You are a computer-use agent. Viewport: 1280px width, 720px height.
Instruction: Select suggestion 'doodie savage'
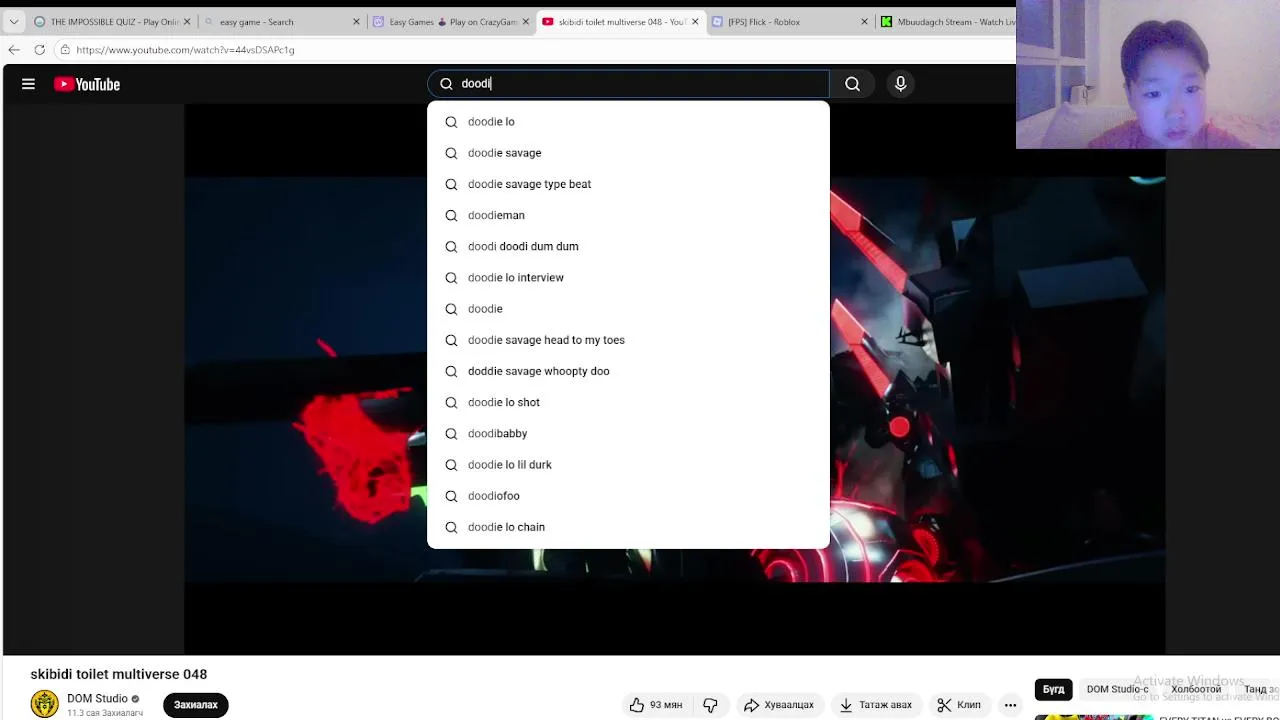click(x=628, y=153)
